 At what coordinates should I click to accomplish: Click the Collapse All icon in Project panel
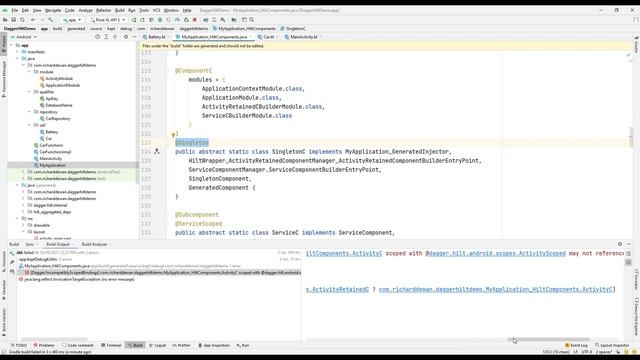coord(115,37)
